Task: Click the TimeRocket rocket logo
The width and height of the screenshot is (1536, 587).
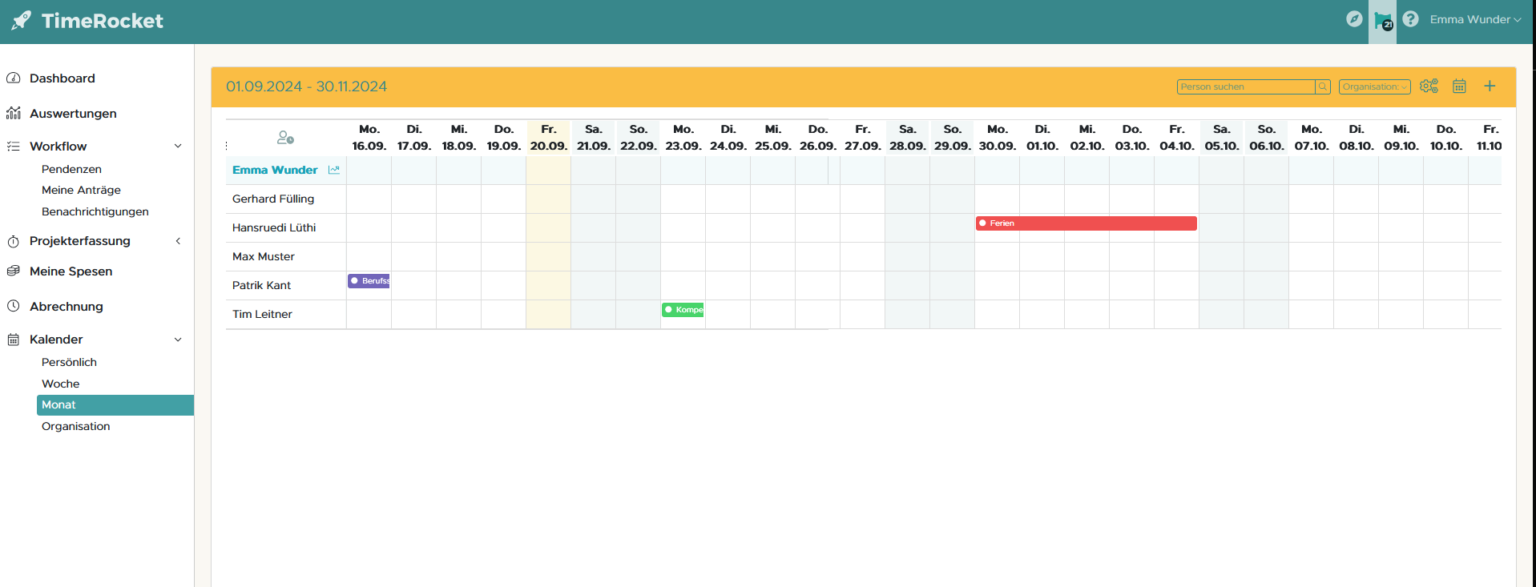Action: click(x=21, y=20)
